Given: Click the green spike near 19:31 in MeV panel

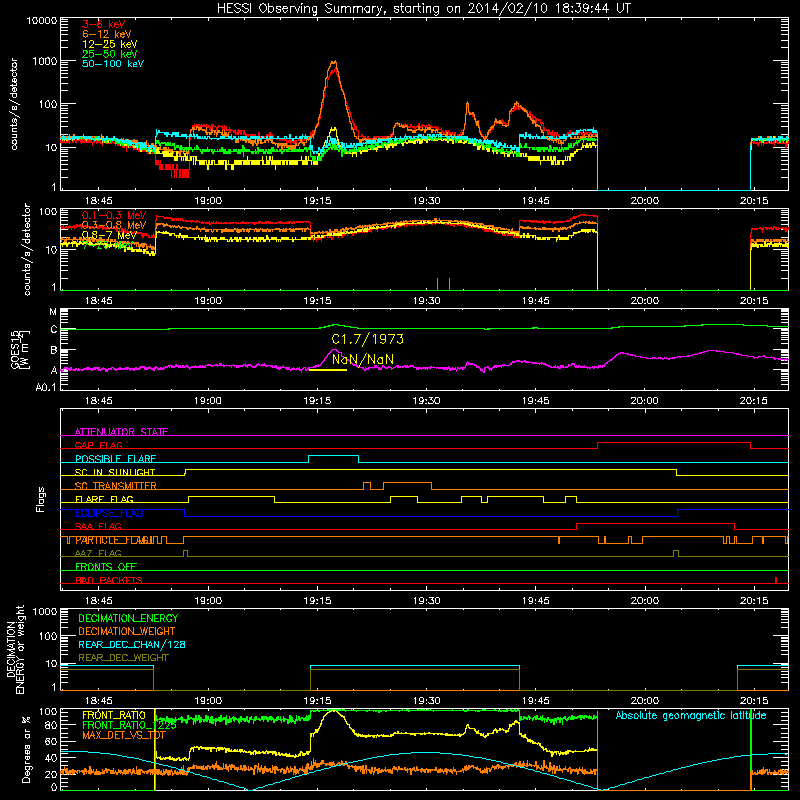Looking at the screenshot, I should (x=438, y=284).
